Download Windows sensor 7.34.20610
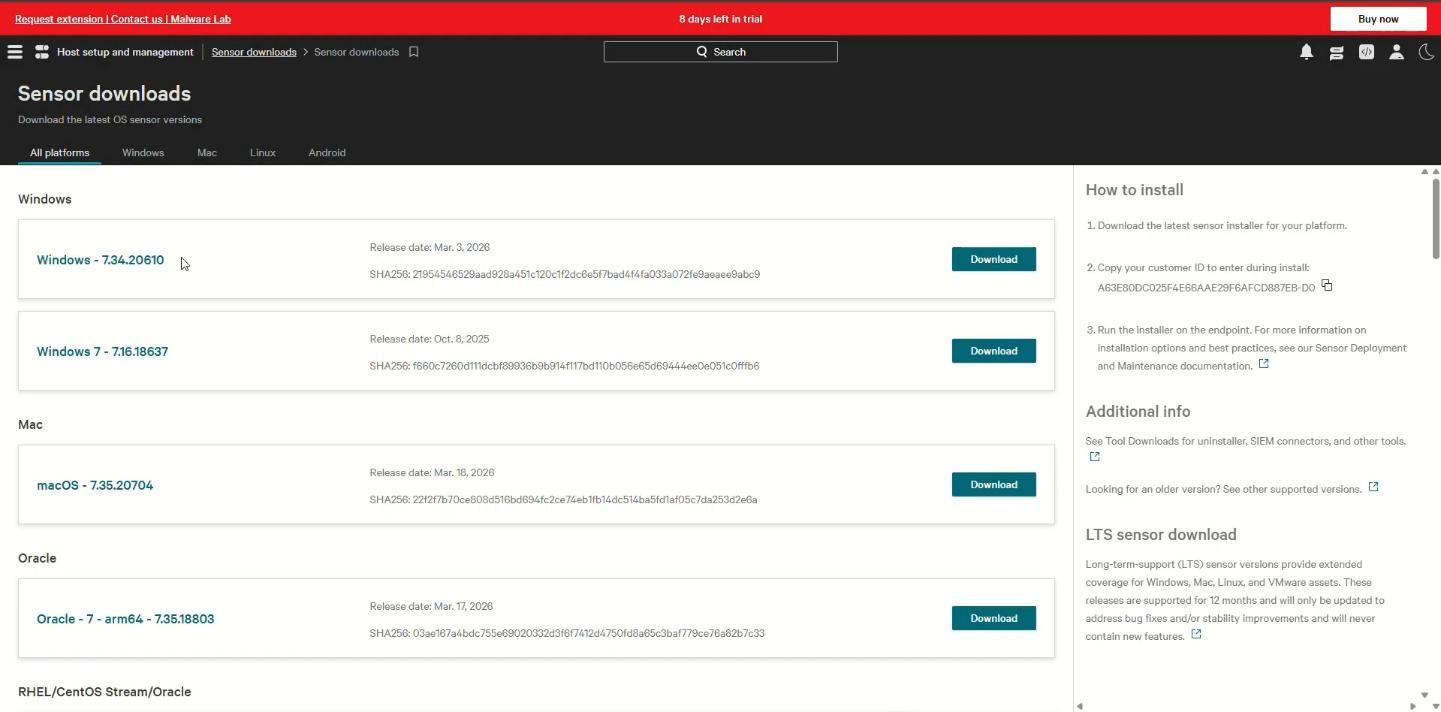1441x712 pixels. pos(994,259)
